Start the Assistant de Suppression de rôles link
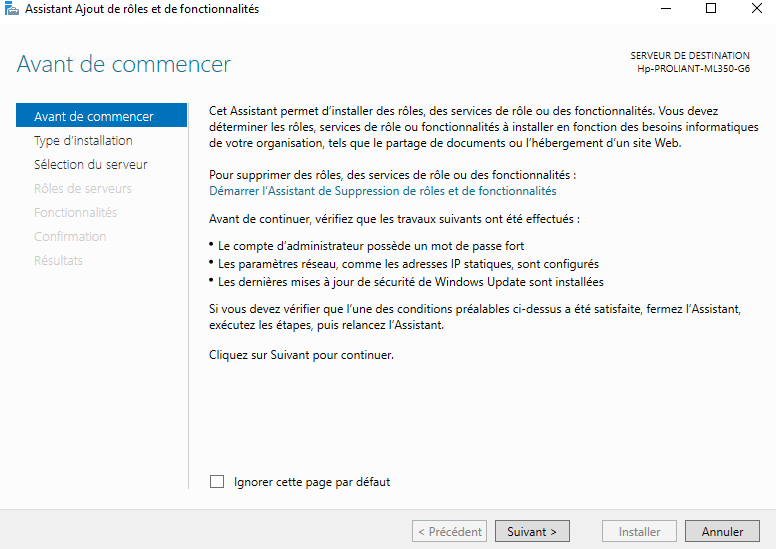The width and height of the screenshot is (776, 549). pos(382,191)
